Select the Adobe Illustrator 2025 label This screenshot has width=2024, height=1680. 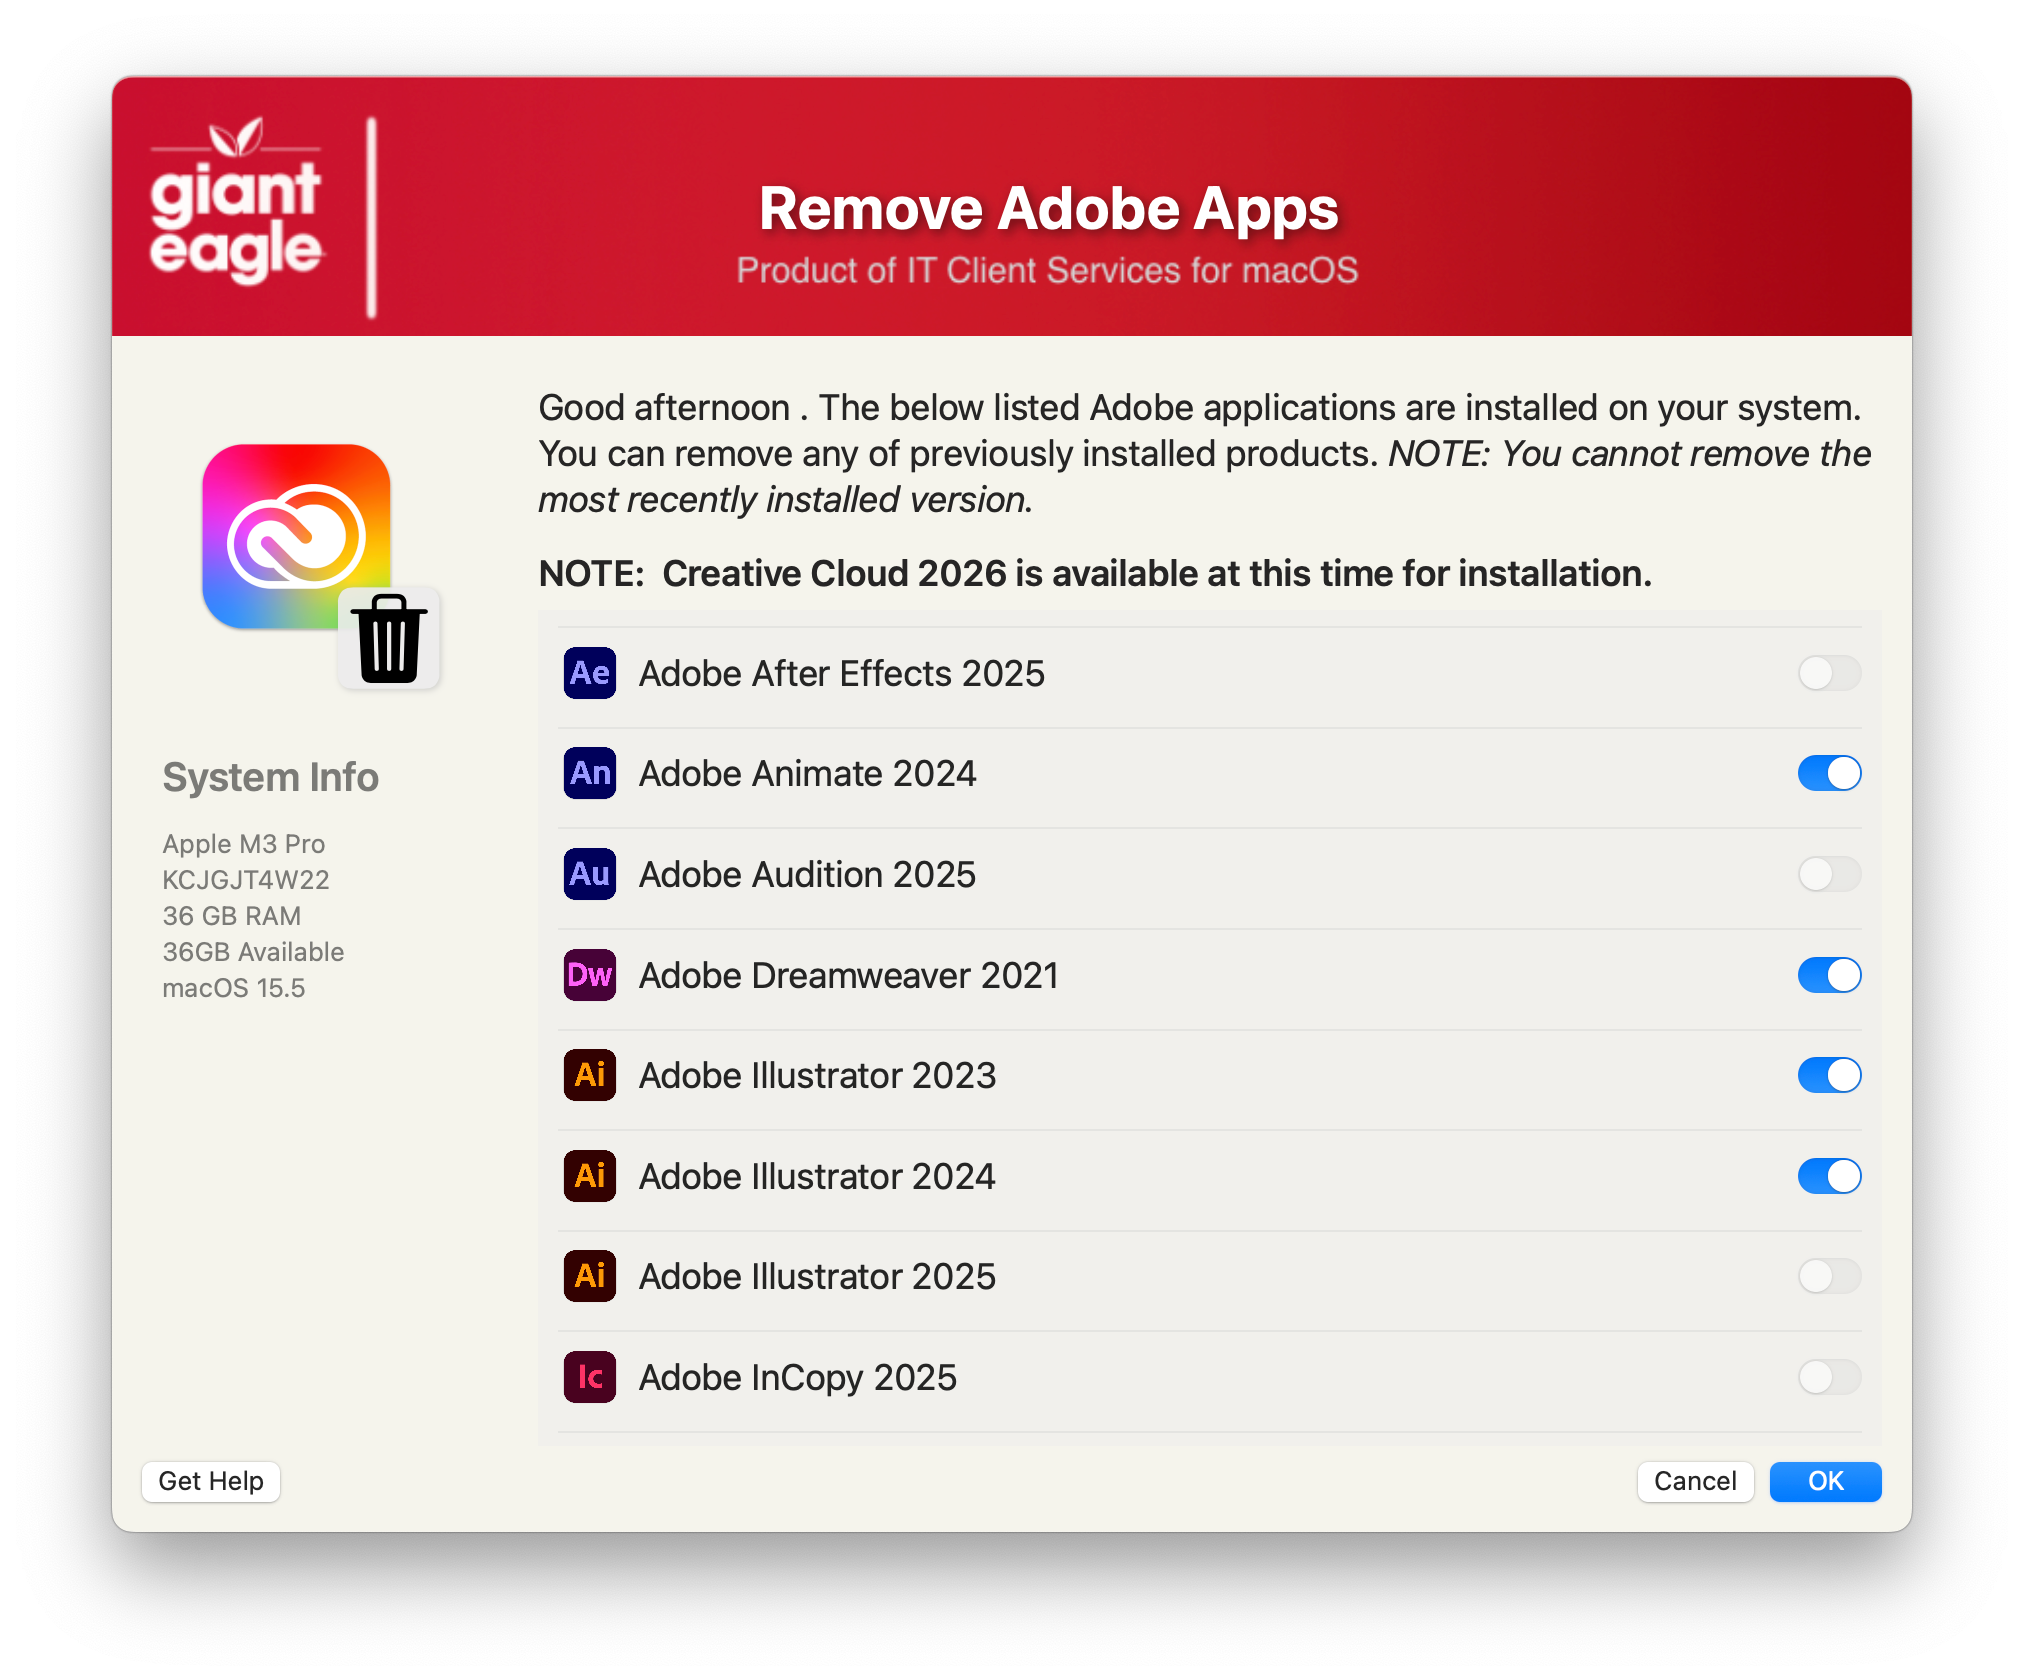(818, 1276)
